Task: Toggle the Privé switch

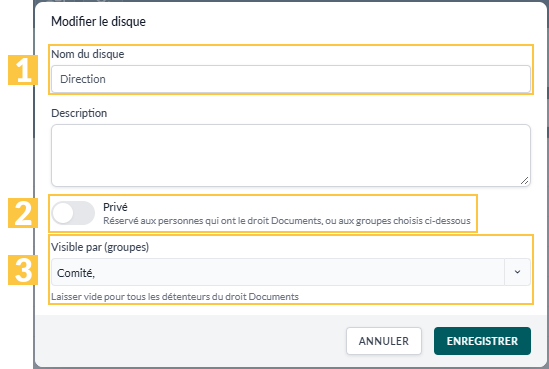Action: [x=73, y=213]
